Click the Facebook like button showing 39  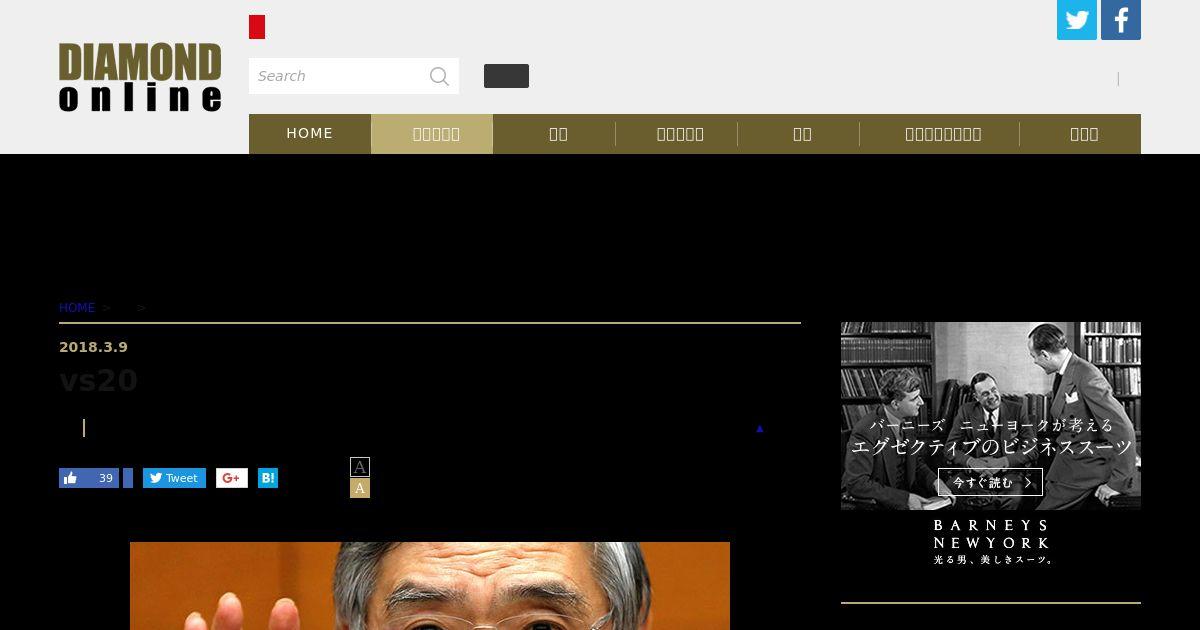pos(89,478)
